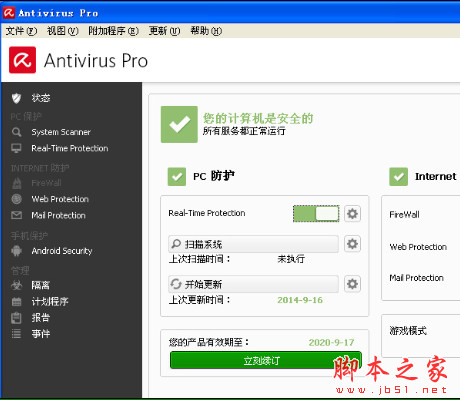The width and height of the screenshot is (460, 401).
Task: Click the Mail Protection envelope icon
Action: click(x=16, y=215)
